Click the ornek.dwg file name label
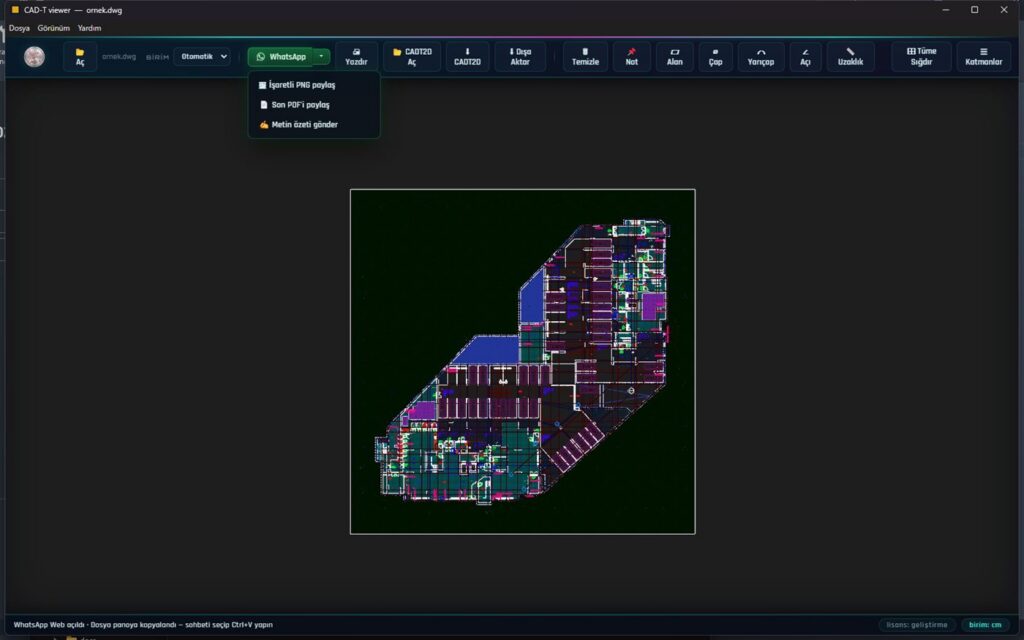This screenshot has height=640, width=1024. [119, 57]
